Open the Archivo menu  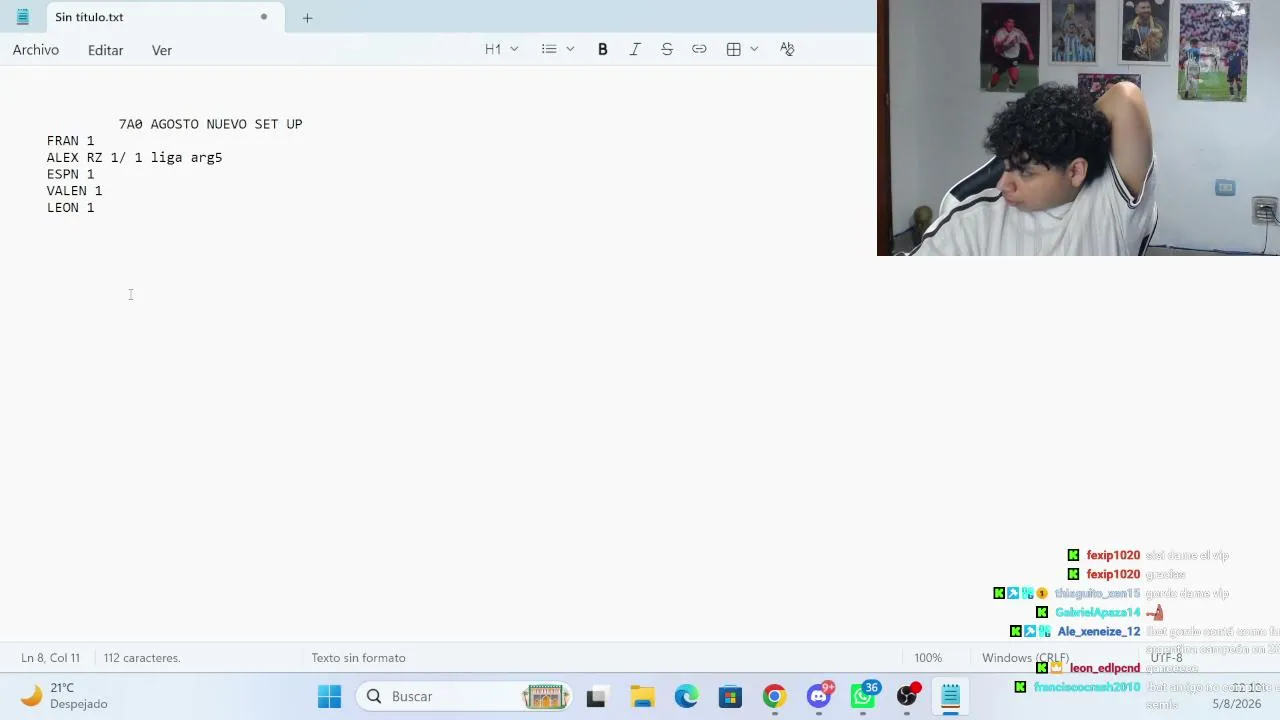[36, 50]
